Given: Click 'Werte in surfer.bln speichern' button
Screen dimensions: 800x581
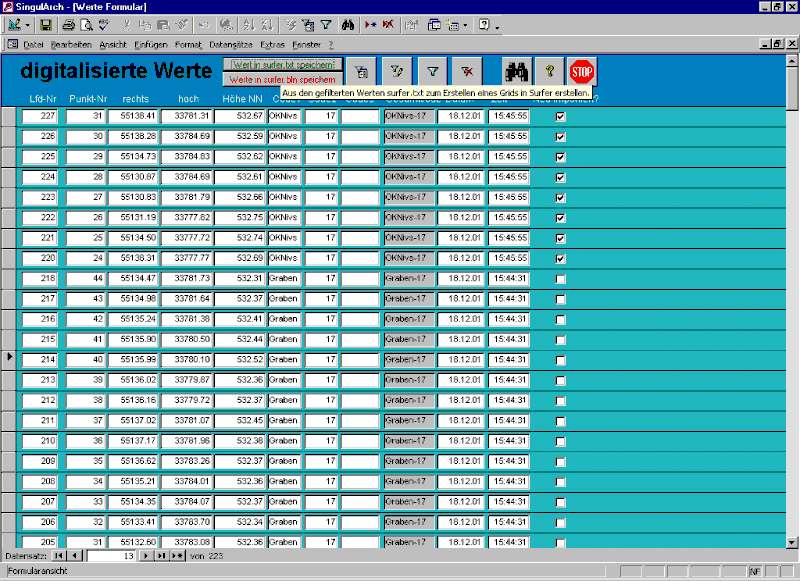Looking at the screenshot, I should (282, 79).
